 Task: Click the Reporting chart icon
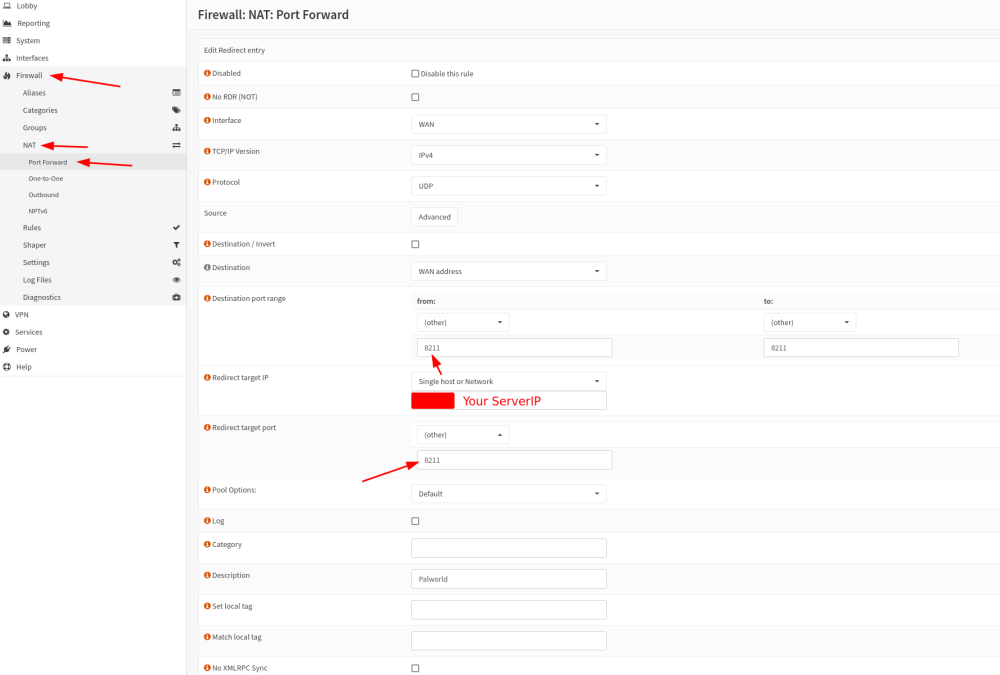(7, 23)
